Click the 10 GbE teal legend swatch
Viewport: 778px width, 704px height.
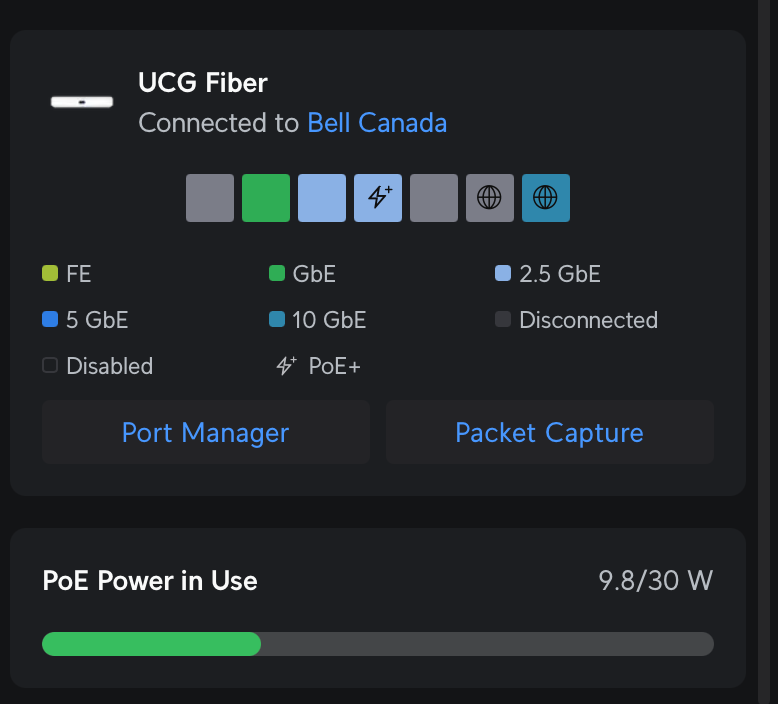click(x=277, y=320)
